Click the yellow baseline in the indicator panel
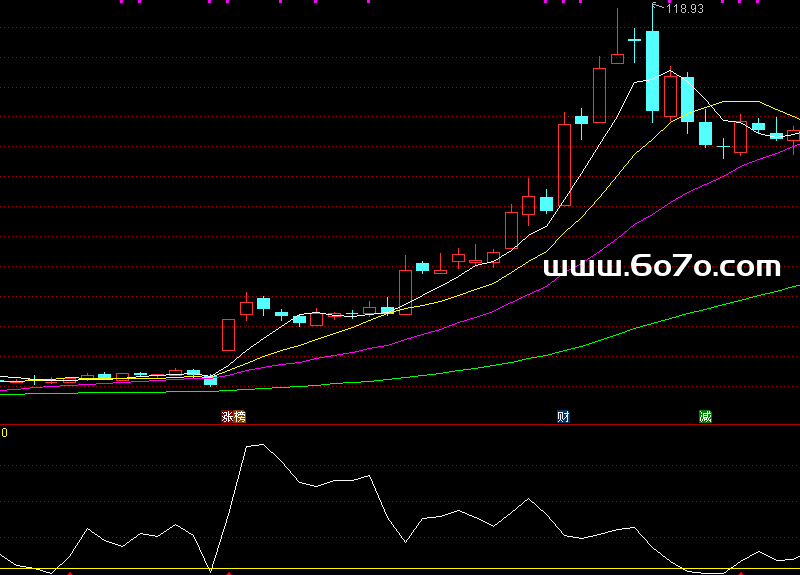The height and width of the screenshot is (575, 800). [x=400, y=569]
